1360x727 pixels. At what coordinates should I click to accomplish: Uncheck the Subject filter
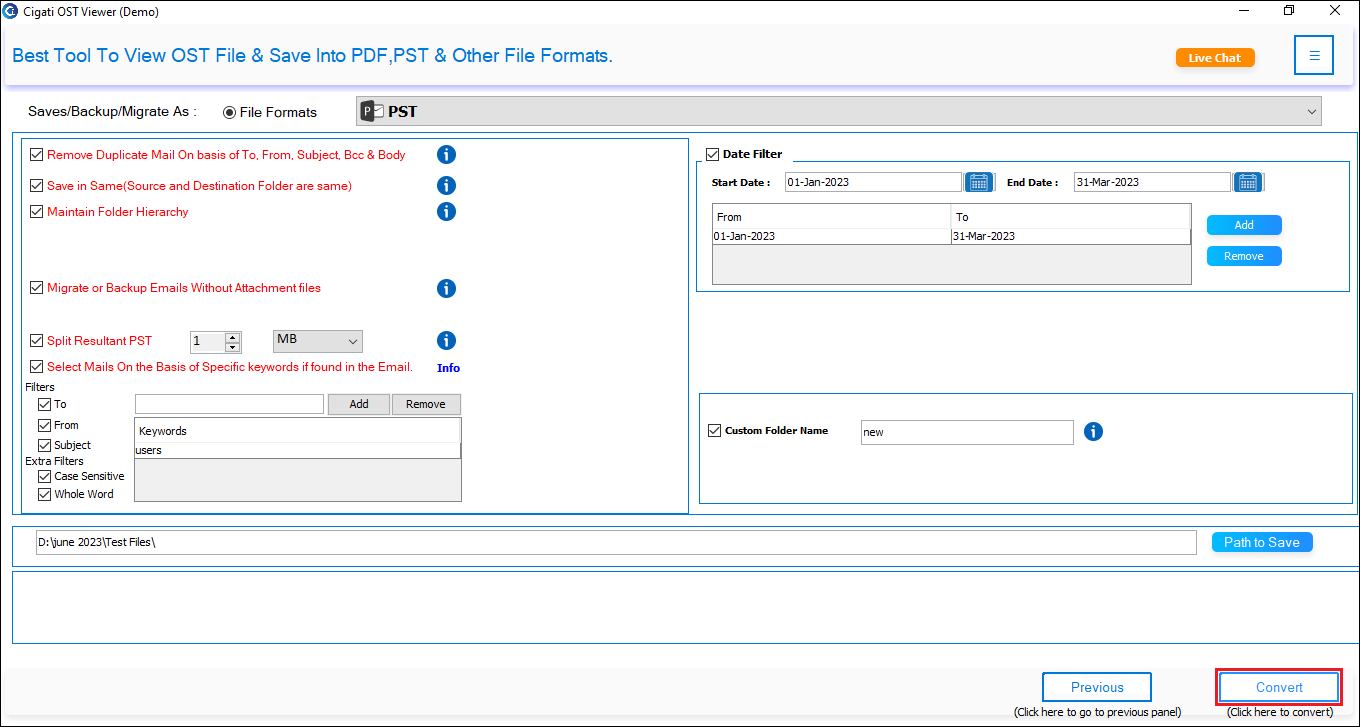click(x=44, y=445)
